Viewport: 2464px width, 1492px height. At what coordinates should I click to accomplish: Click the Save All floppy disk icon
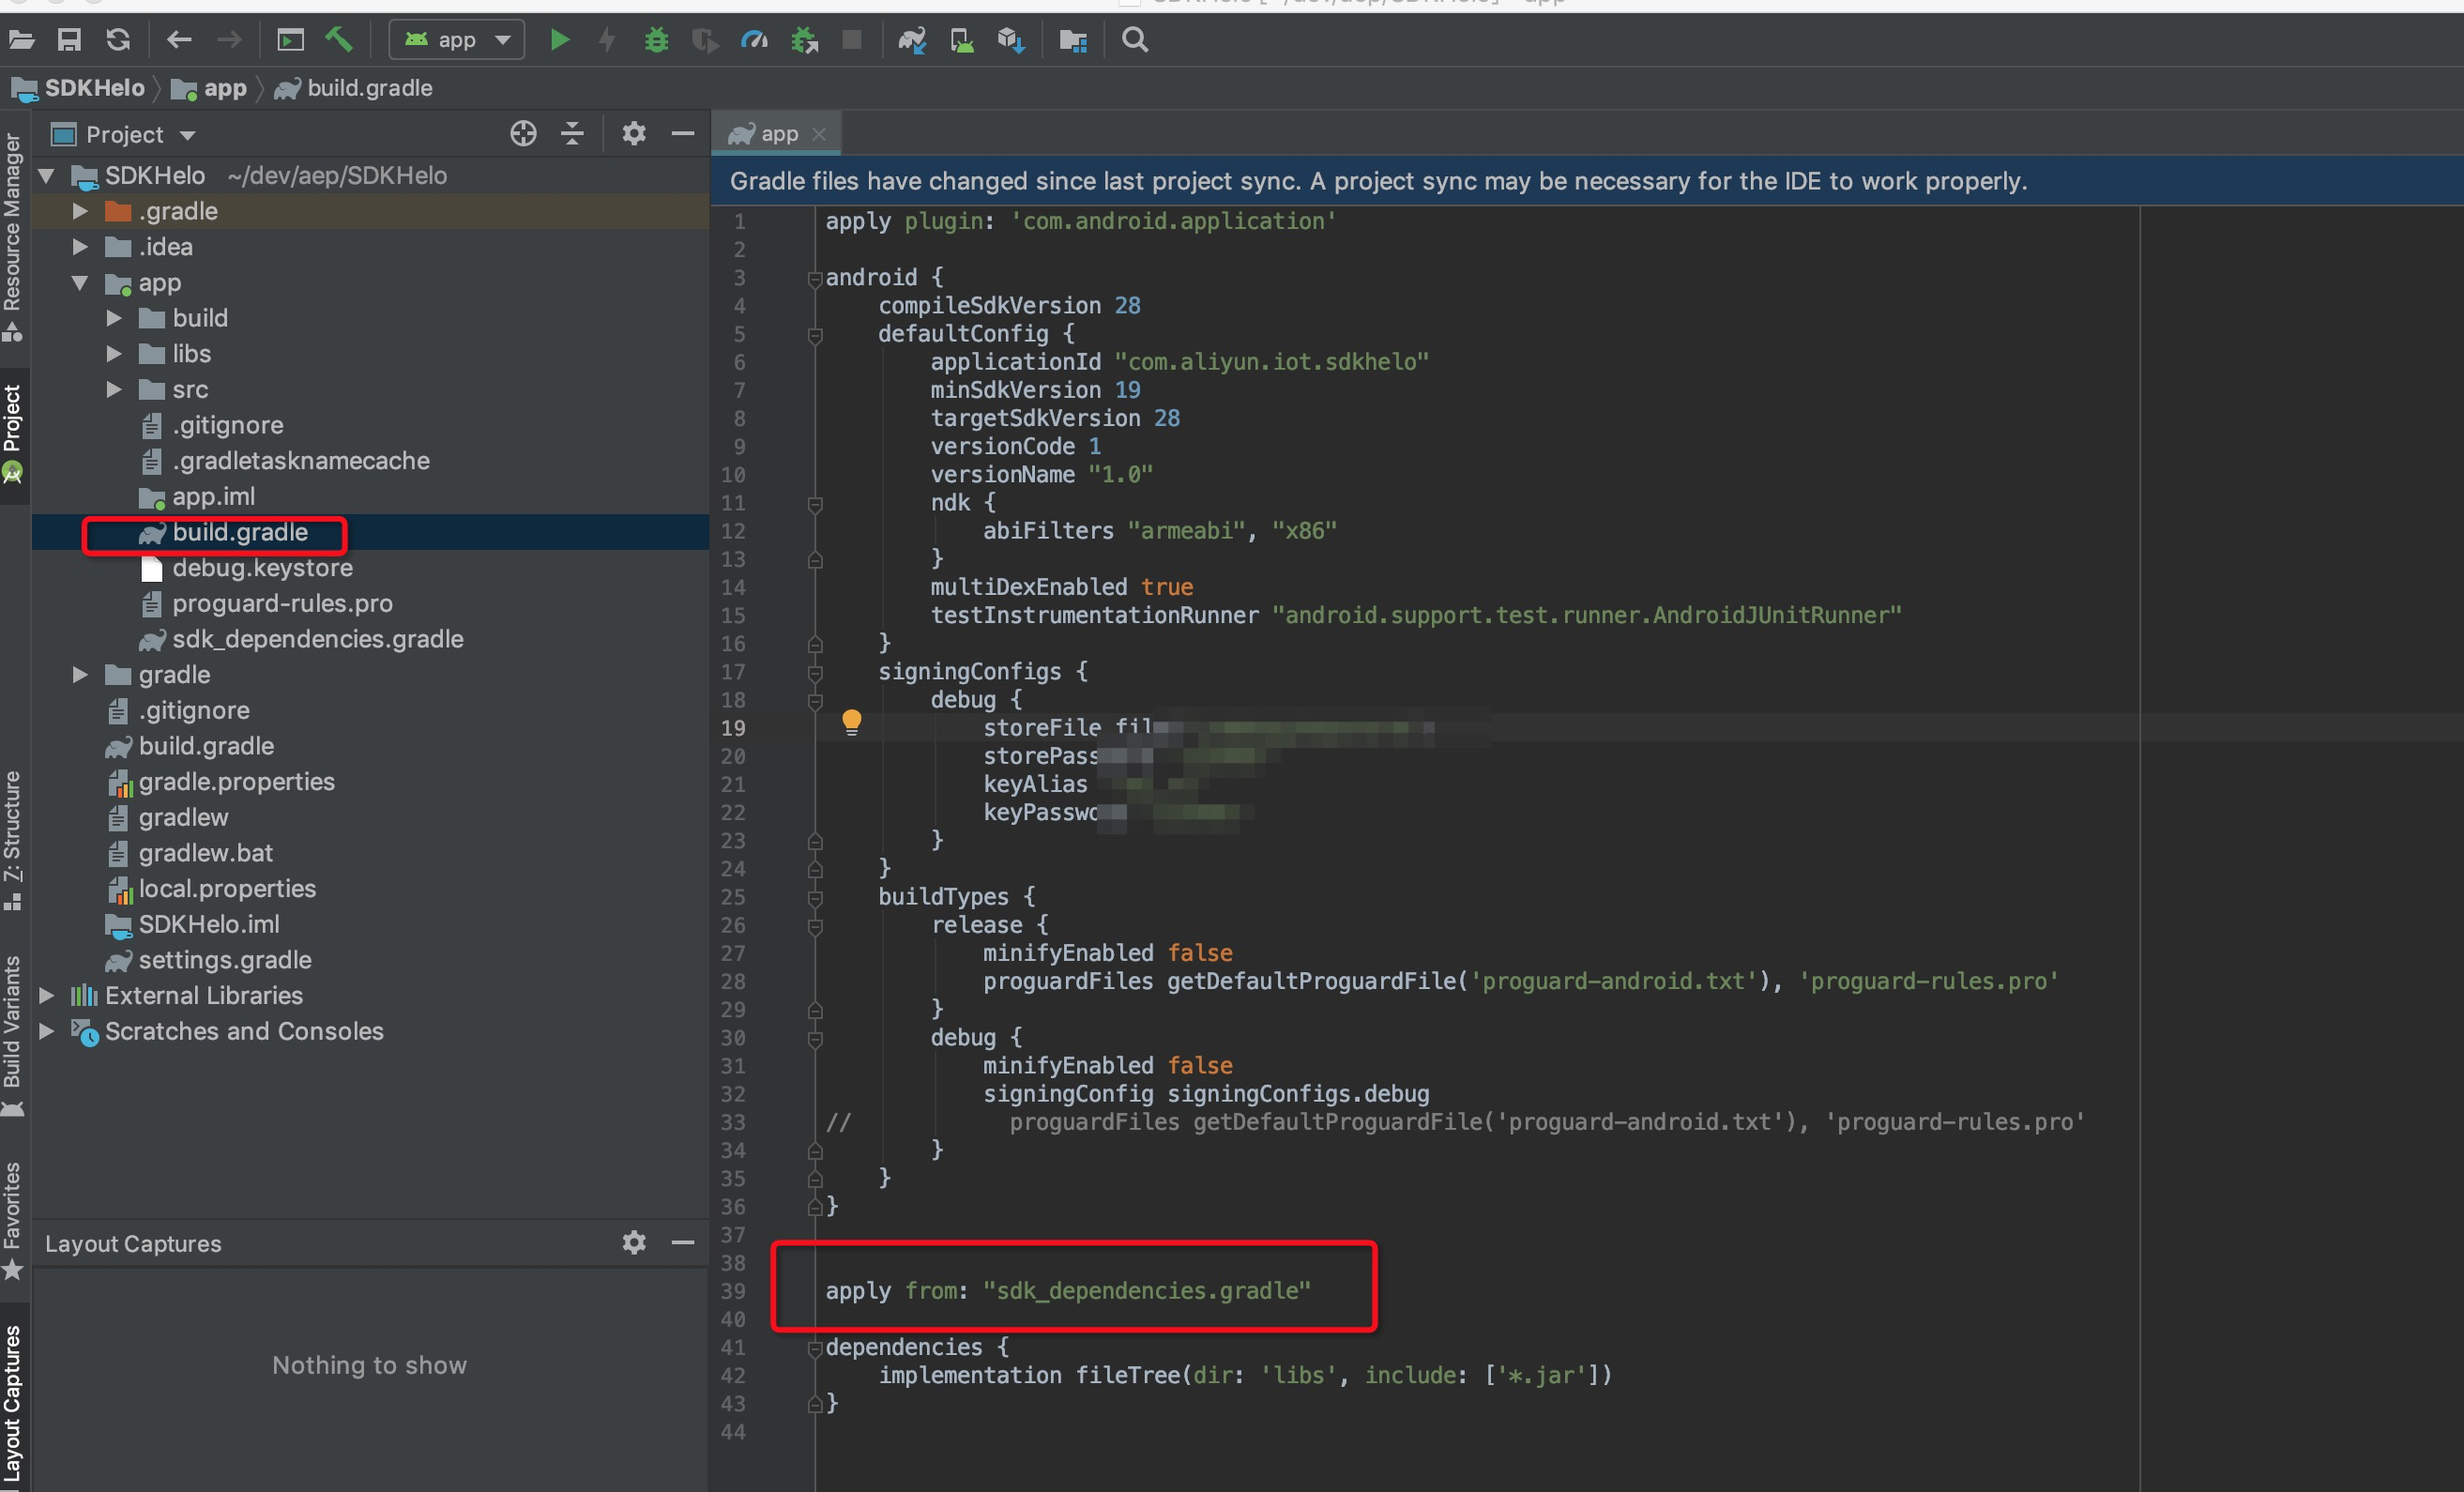pos(69,40)
